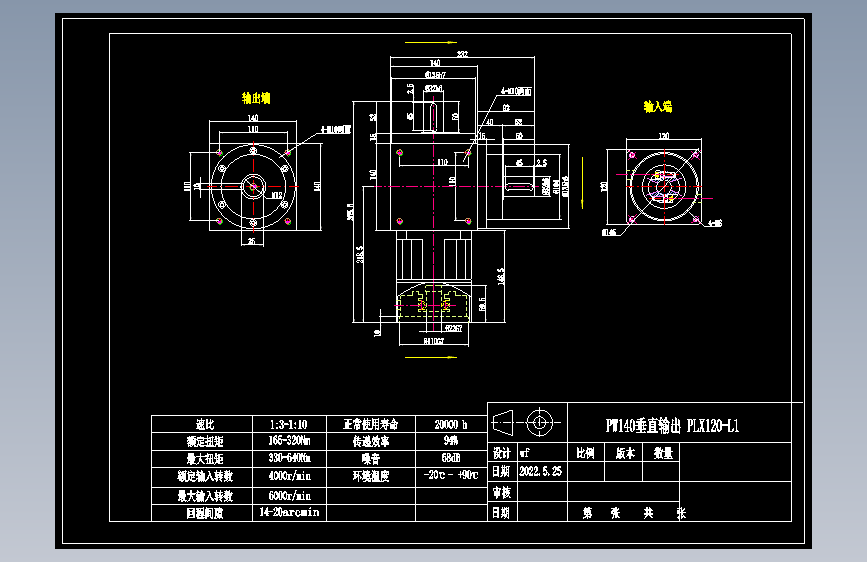
Task: Select title text PW140垂直输出 PLX120-L1
Action: click(x=672, y=425)
